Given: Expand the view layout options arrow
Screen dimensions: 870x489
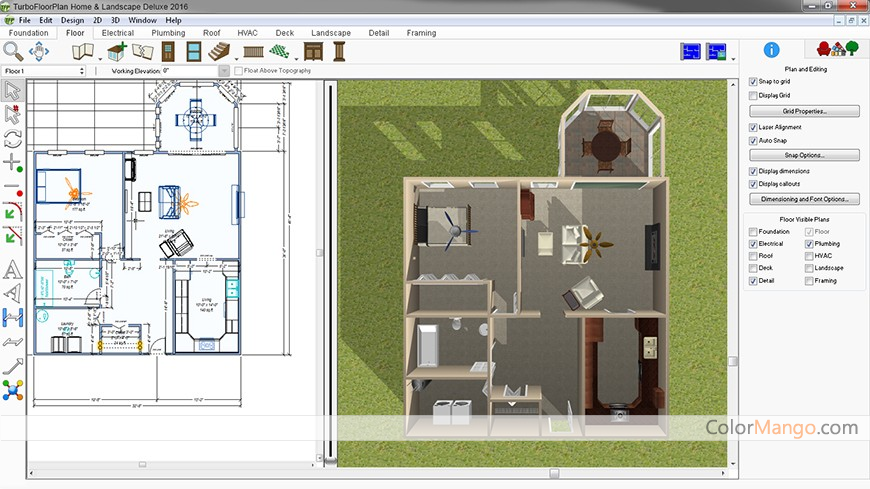Looking at the screenshot, I should coord(734,58).
